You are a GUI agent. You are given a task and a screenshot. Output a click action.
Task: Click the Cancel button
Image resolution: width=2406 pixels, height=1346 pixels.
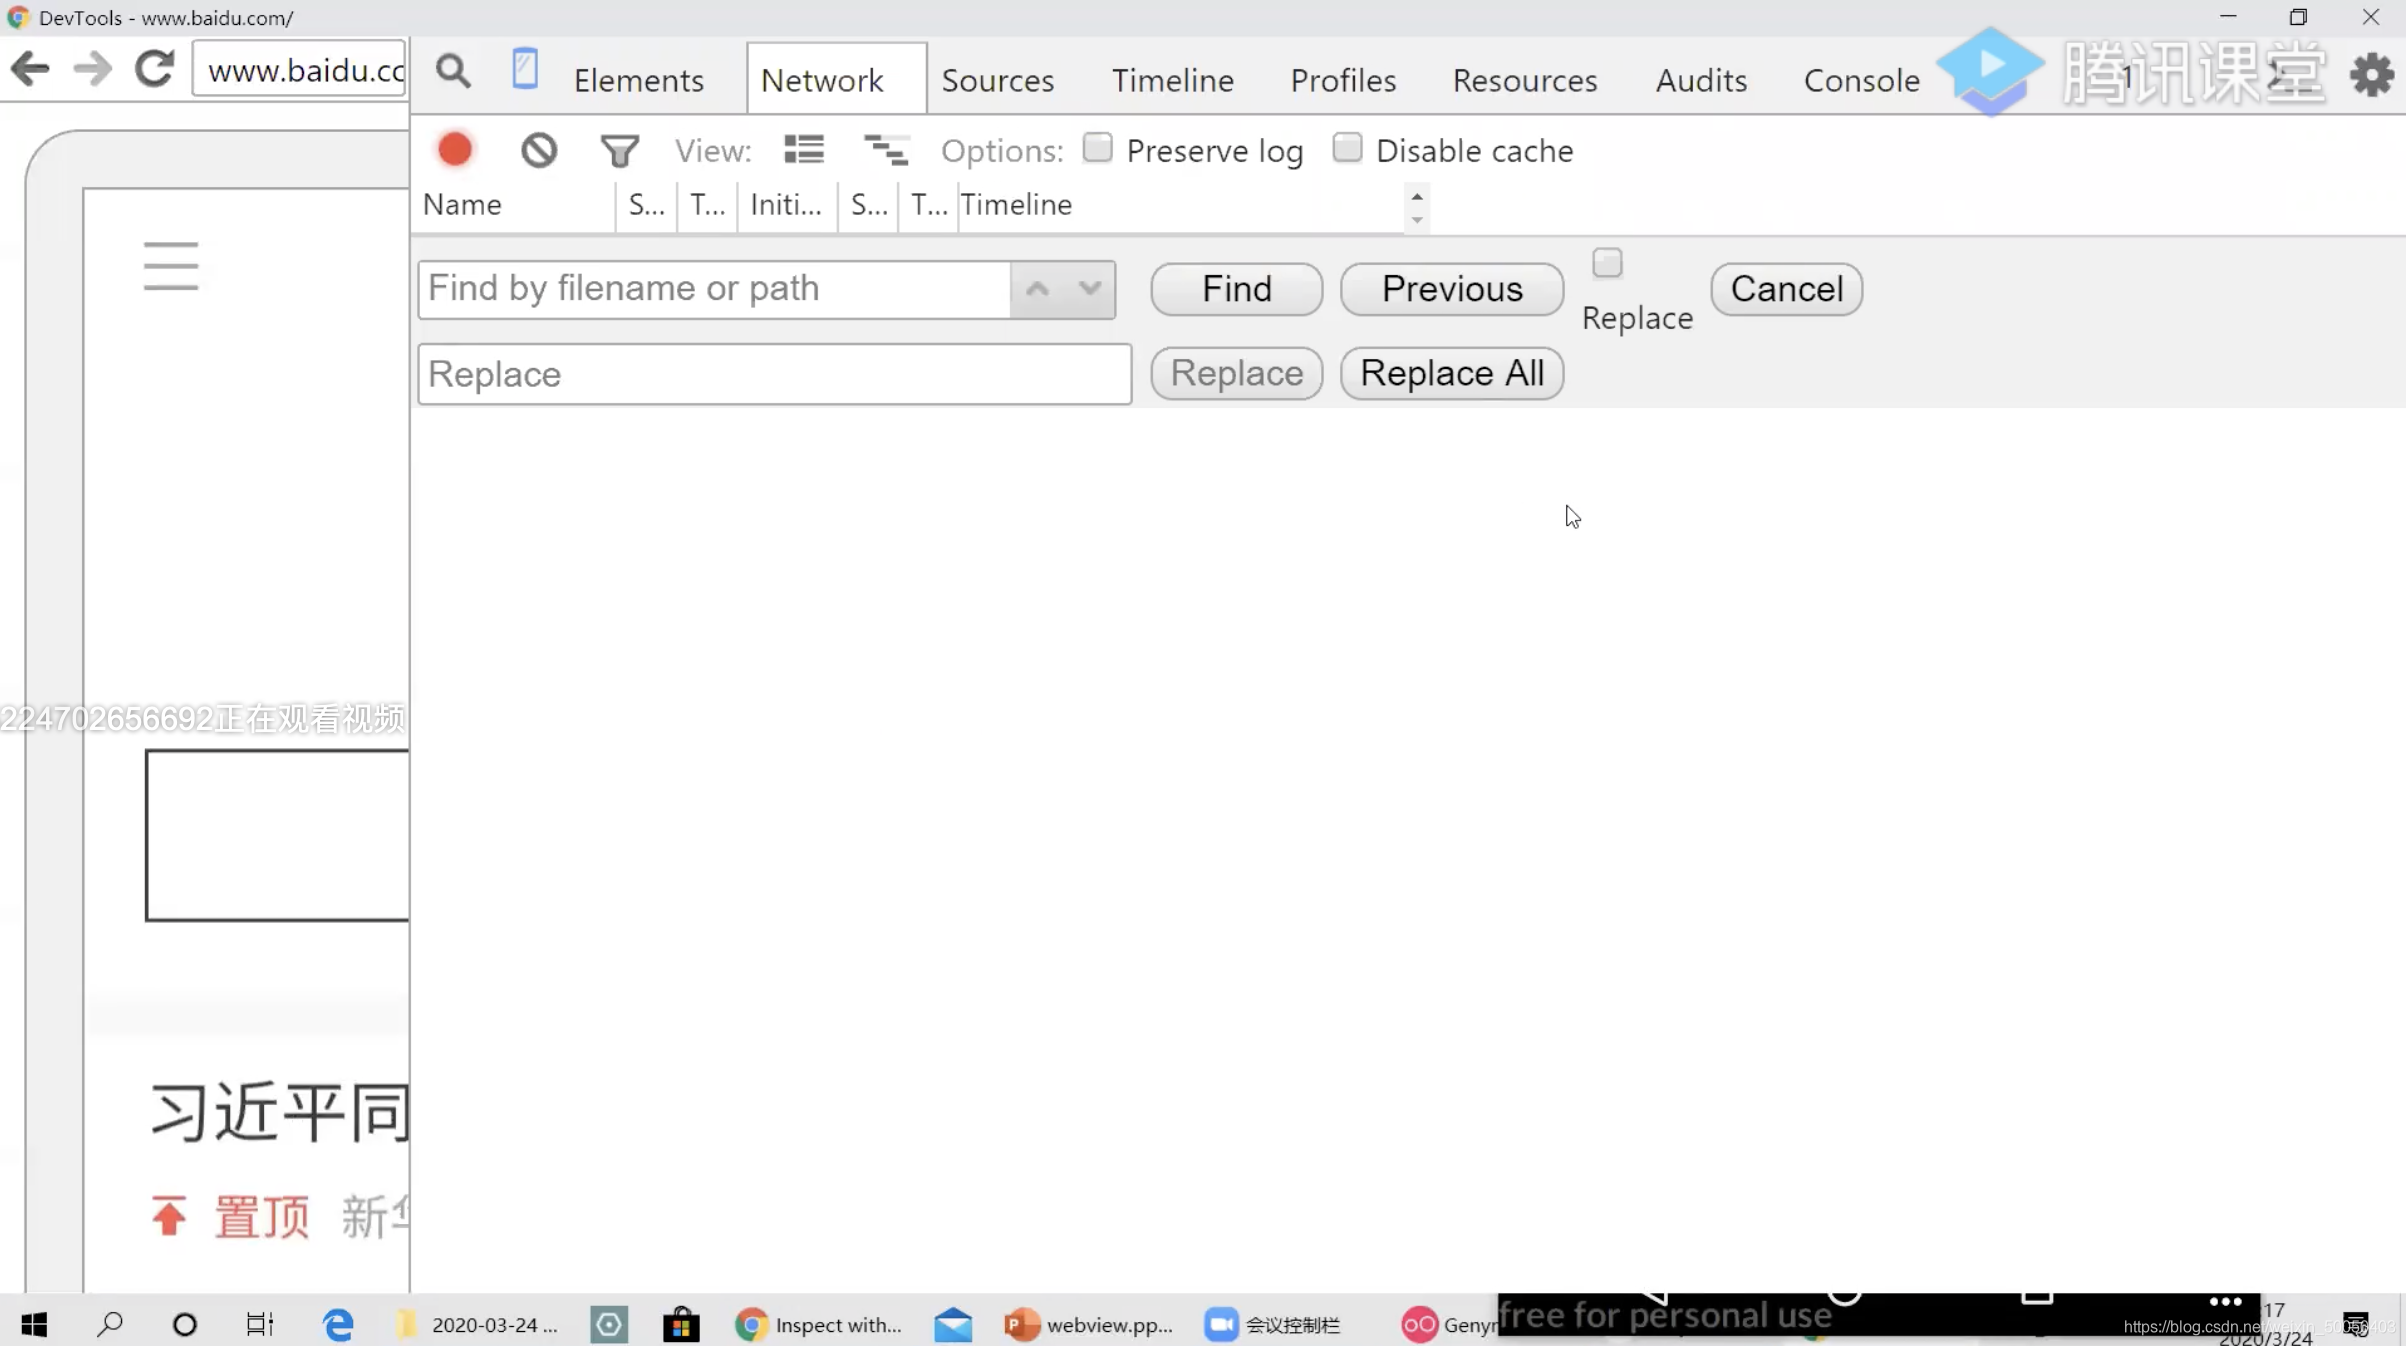pos(1786,289)
